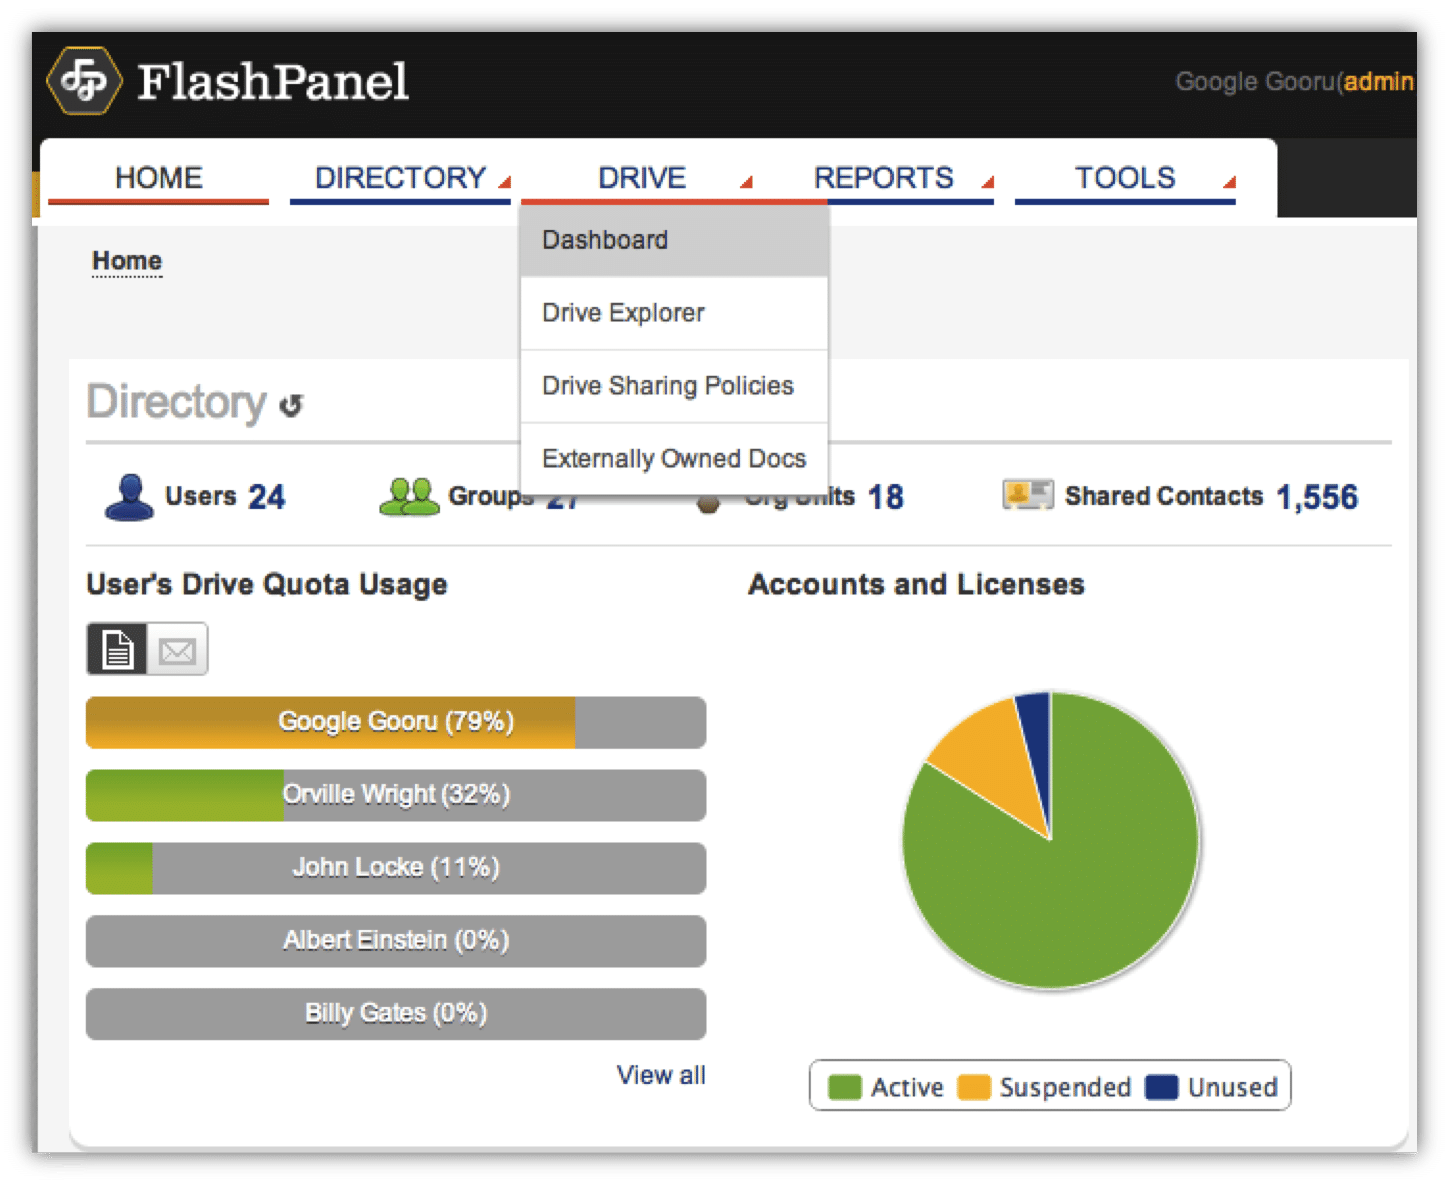
Task: Click the blue Unused pie slice
Action: [x=1038, y=740]
